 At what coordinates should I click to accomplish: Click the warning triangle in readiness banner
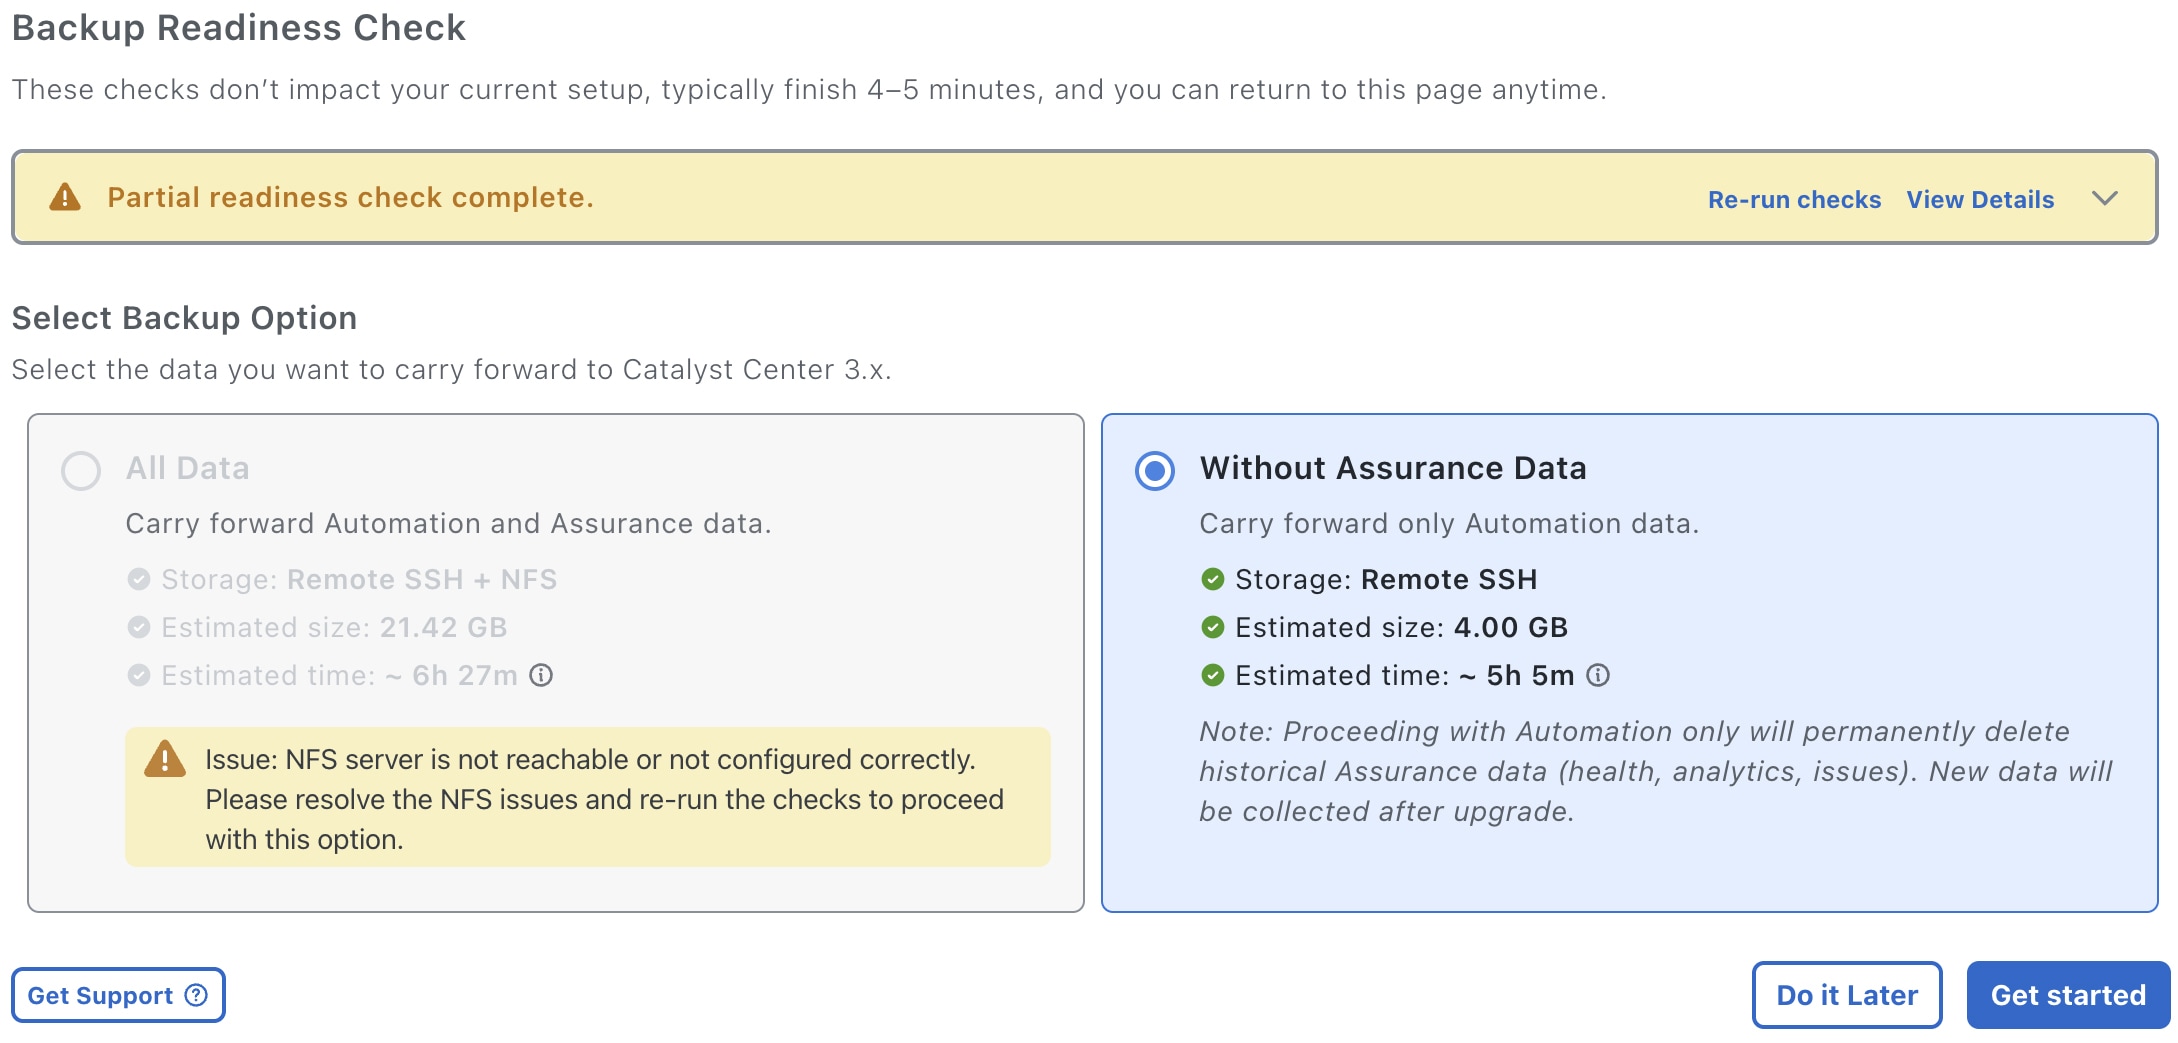pos(65,197)
